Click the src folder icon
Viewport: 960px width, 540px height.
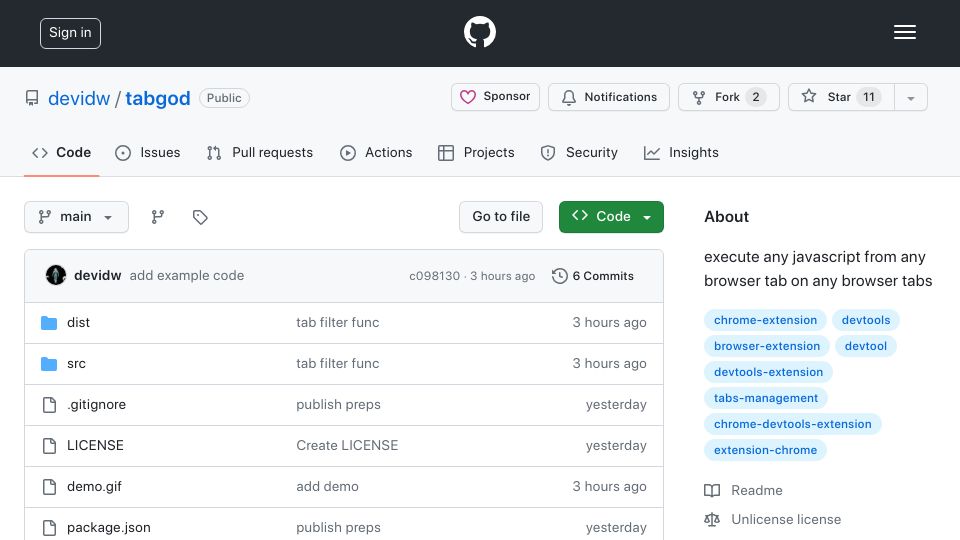[x=49, y=364]
